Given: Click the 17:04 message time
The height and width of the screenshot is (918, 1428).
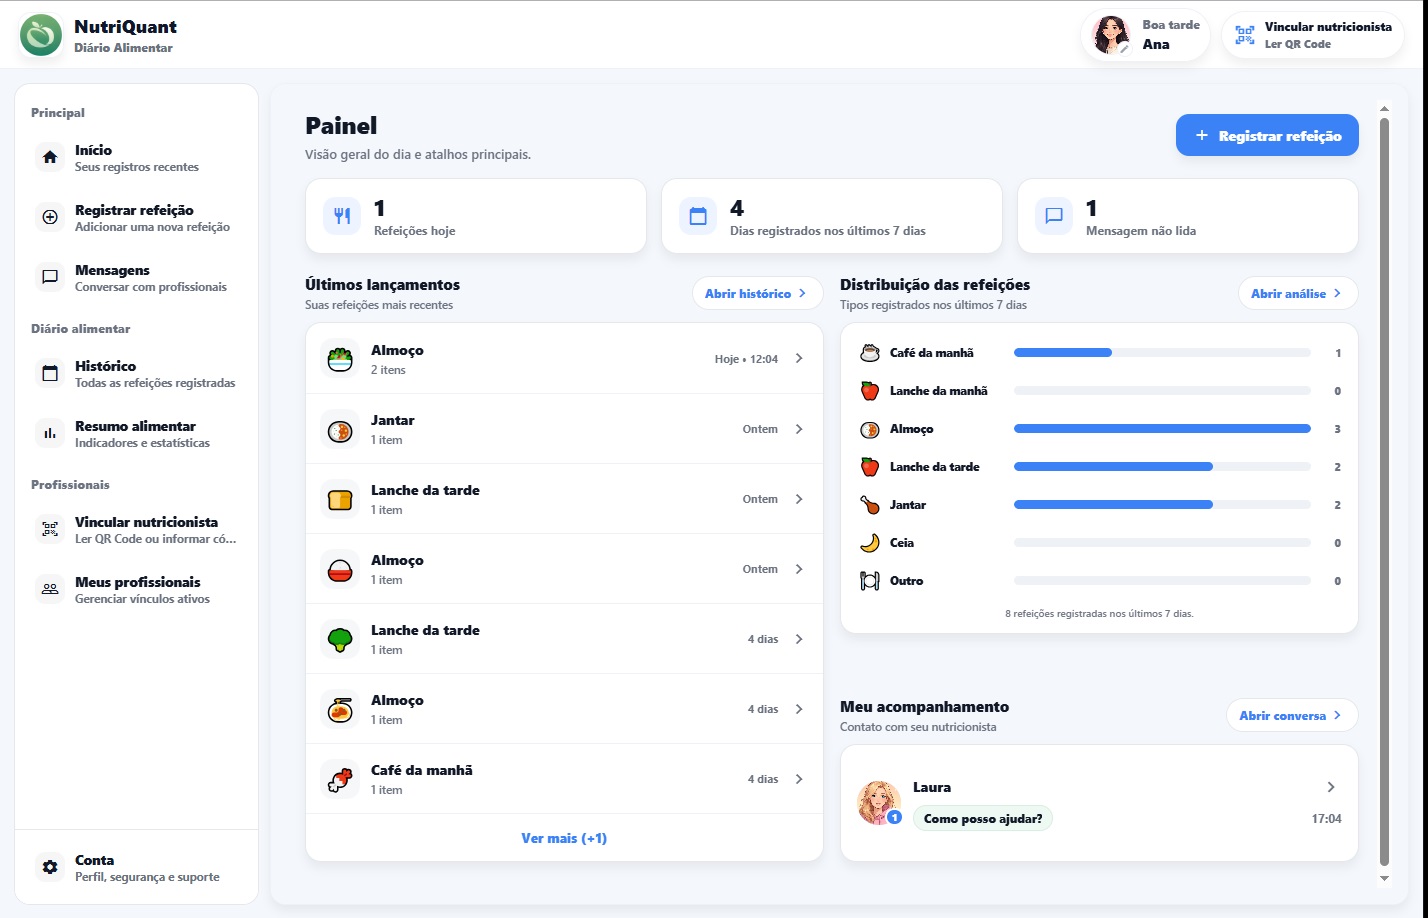Looking at the screenshot, I should (x=1326, y=819).
